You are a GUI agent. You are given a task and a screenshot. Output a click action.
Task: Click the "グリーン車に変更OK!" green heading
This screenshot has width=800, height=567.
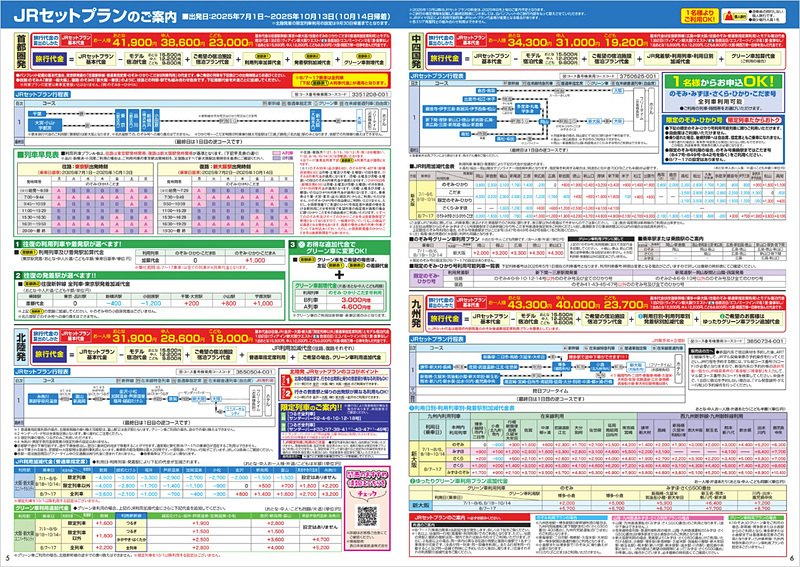pyautogui.click(x=336, y=251)
